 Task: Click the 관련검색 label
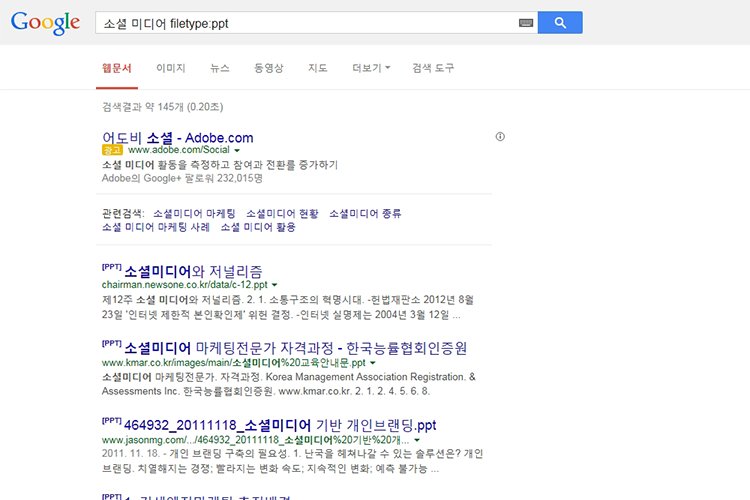pyautogui.click(x=123, y=213)
